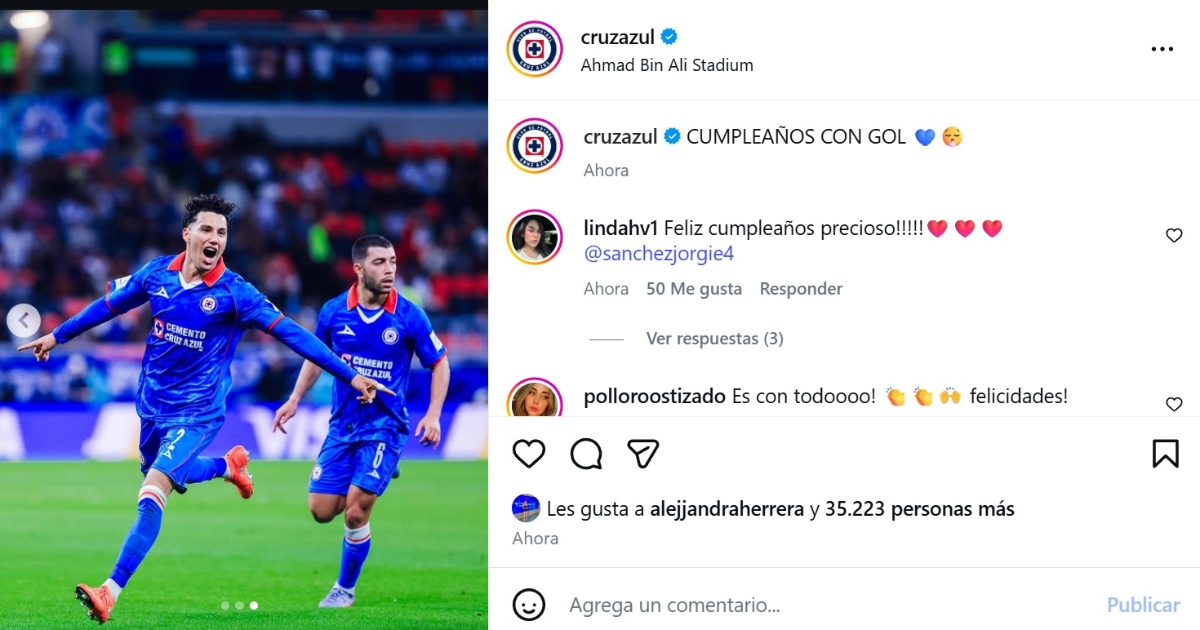Open polloroostizado's profile avatar
This screenshot has height=630, width=1200.
pos(534,398)
